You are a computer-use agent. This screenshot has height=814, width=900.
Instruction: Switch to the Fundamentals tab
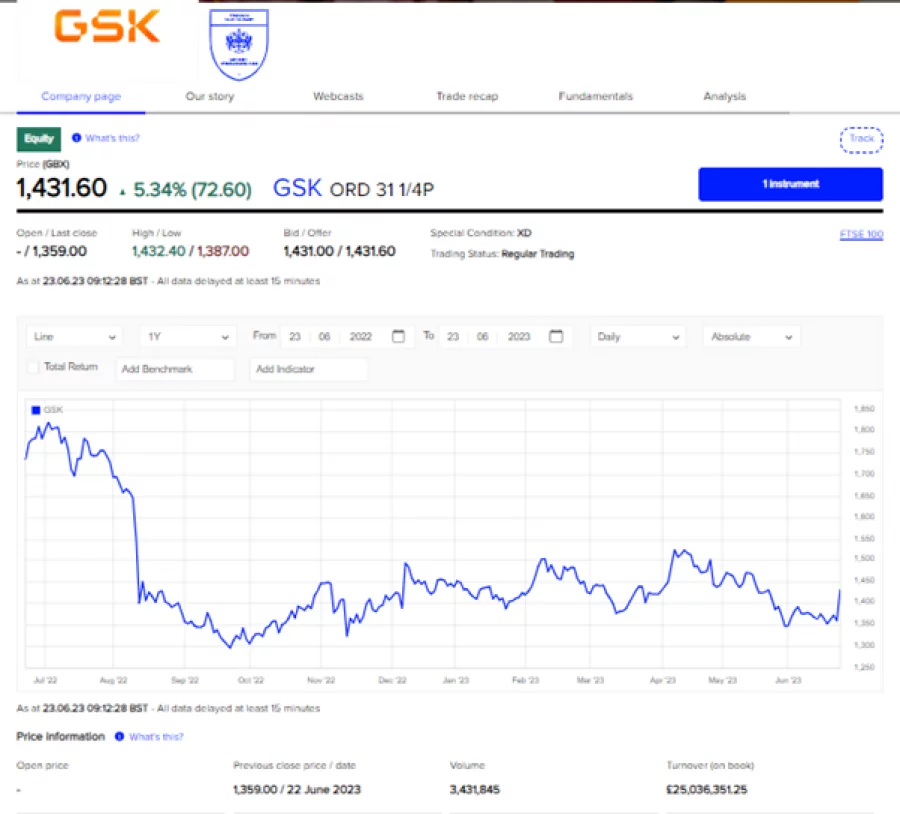click(595, 96)
